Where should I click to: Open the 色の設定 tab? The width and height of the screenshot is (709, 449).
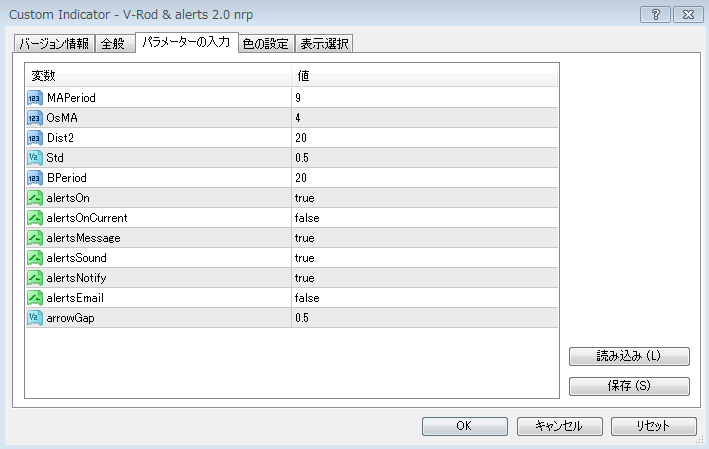point(265,44)
